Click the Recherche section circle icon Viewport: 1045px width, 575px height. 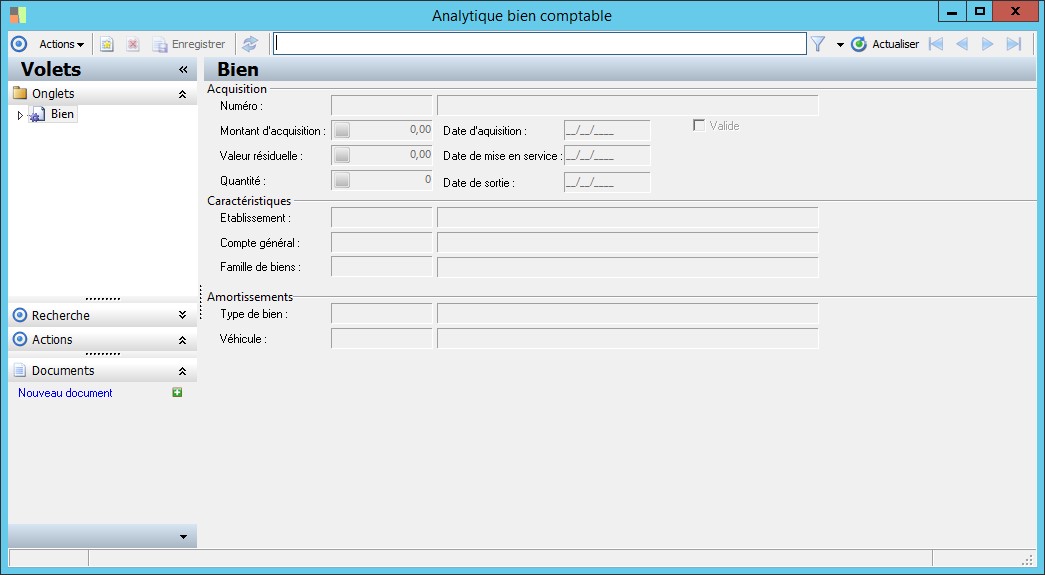tap(20, 315)
